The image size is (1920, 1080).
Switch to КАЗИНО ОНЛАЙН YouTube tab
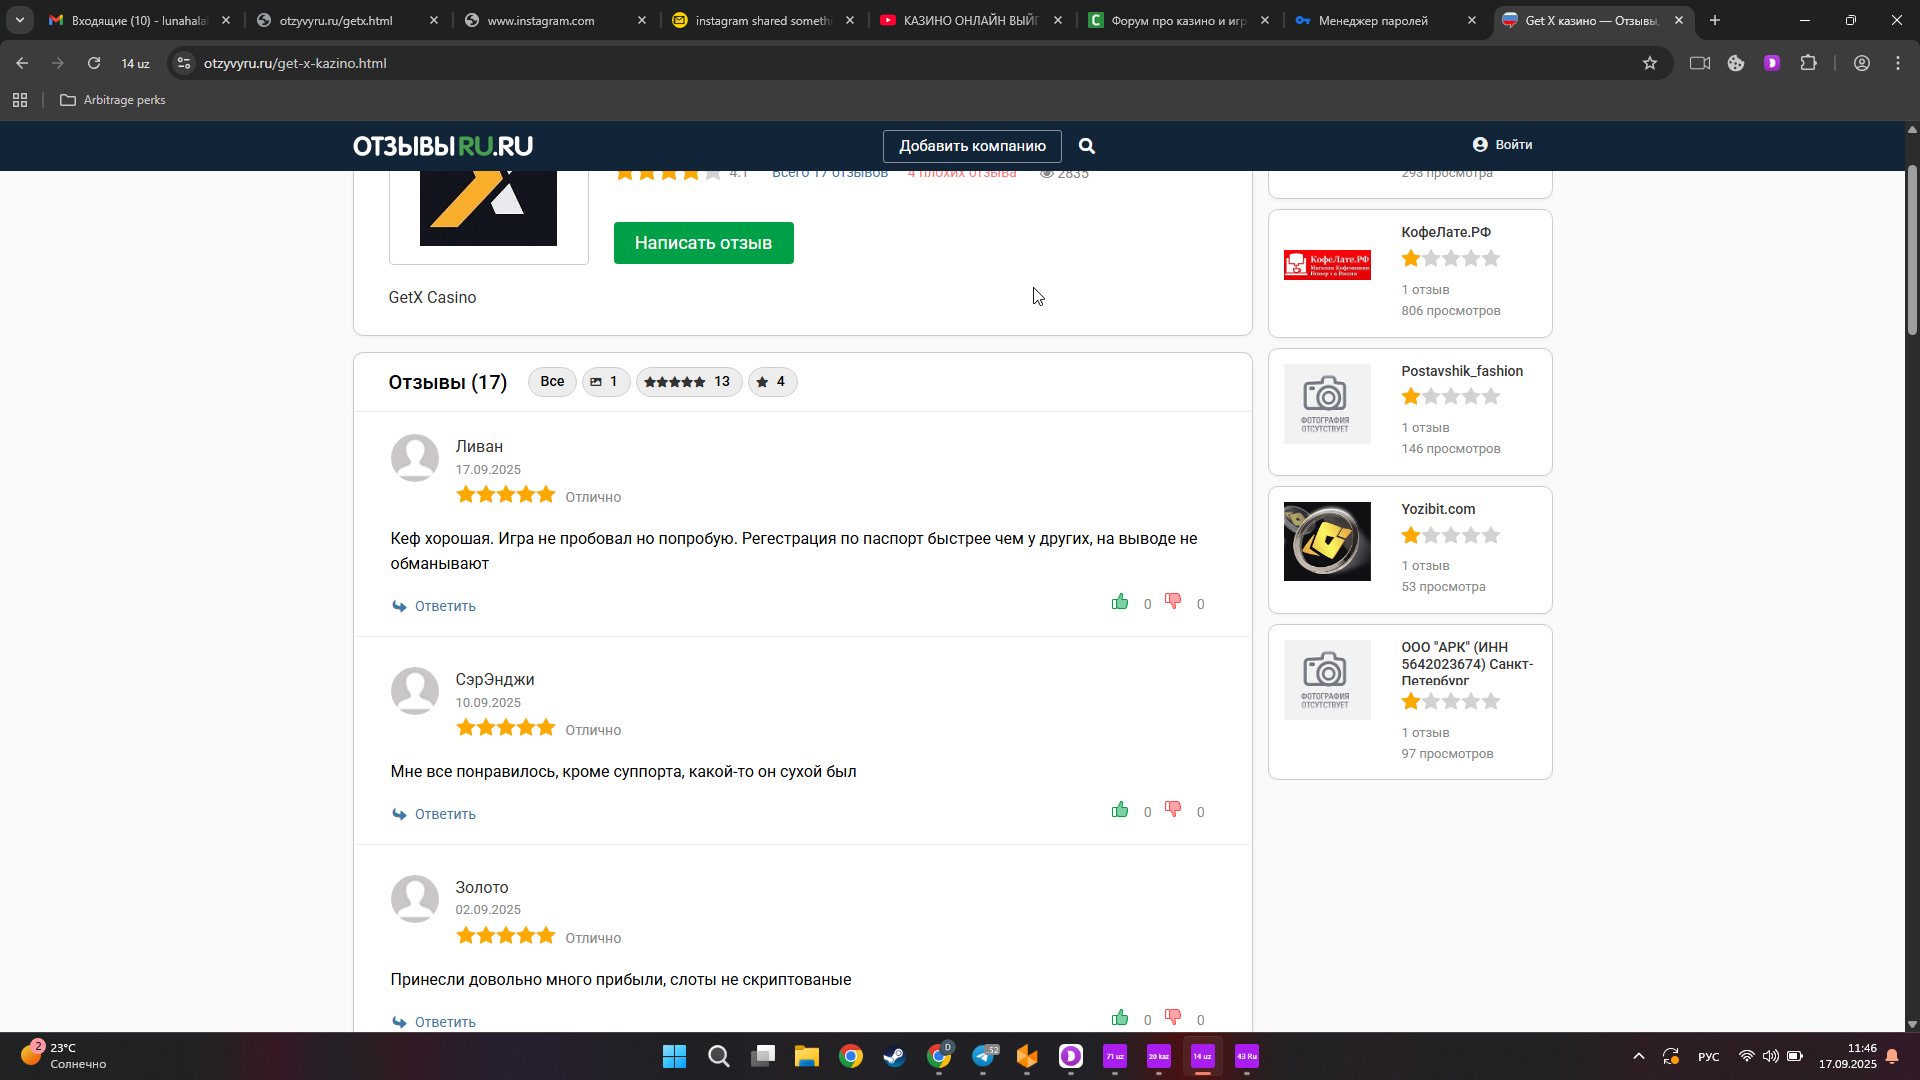click(x=969, y=20)
